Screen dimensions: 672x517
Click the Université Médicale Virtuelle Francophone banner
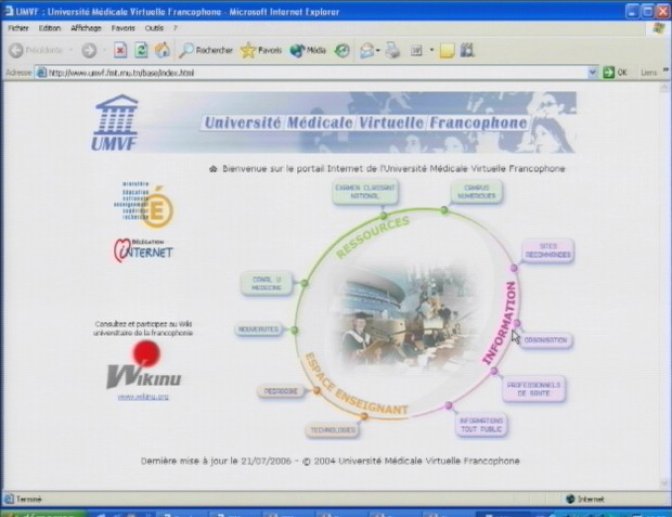pyautogui.click(x=366, y=123)
